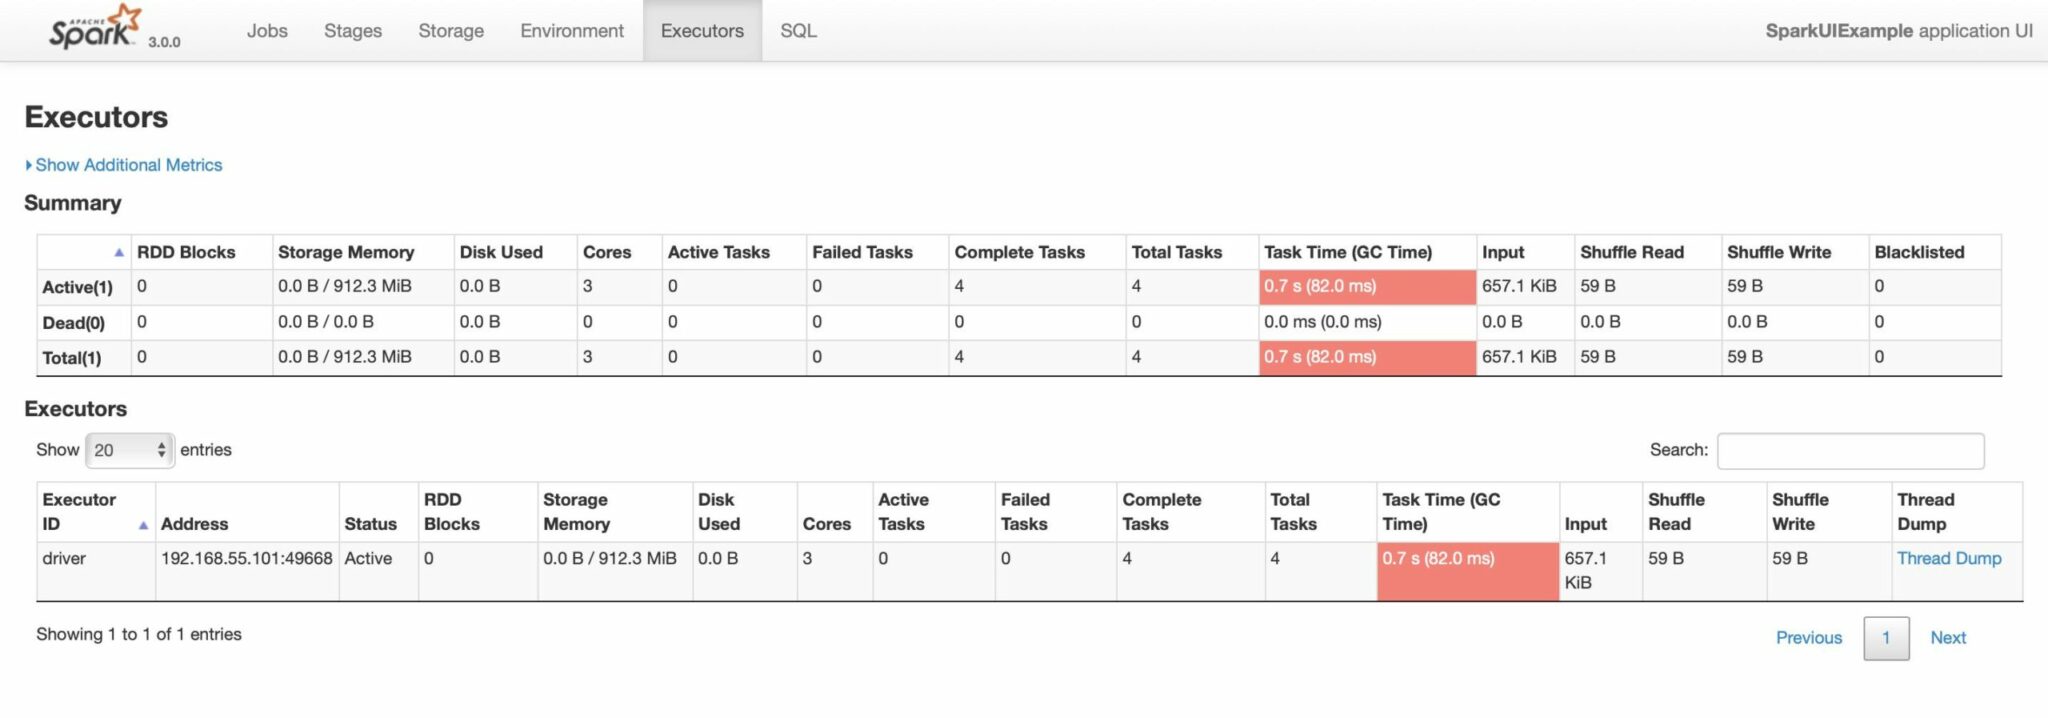
Task: Click 'Showing 1 to 1 of 1 entries' text
Action: 139,634
